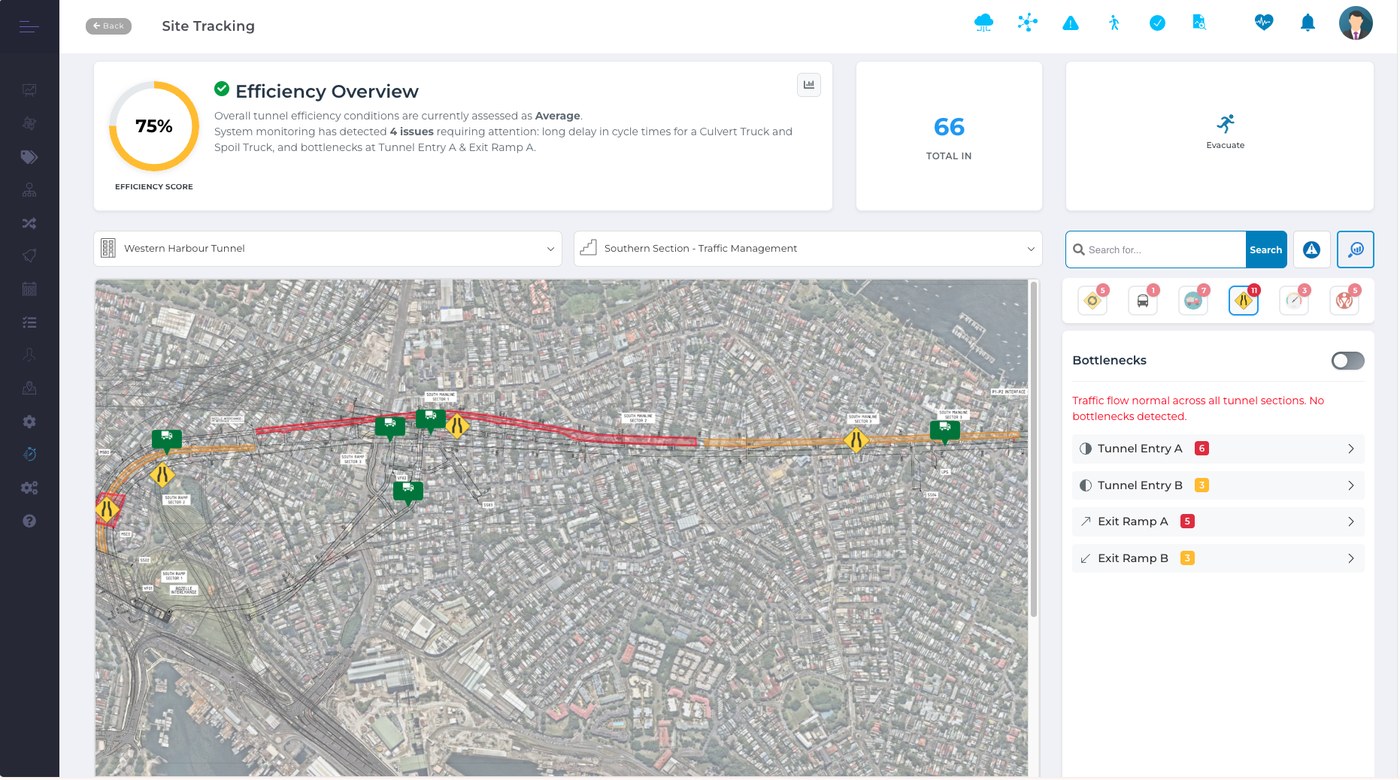This screenshot has height=780, width=1400.
Task: Open the Southern Section - Traffic Management dropdown
Action: tap(808, 248)
